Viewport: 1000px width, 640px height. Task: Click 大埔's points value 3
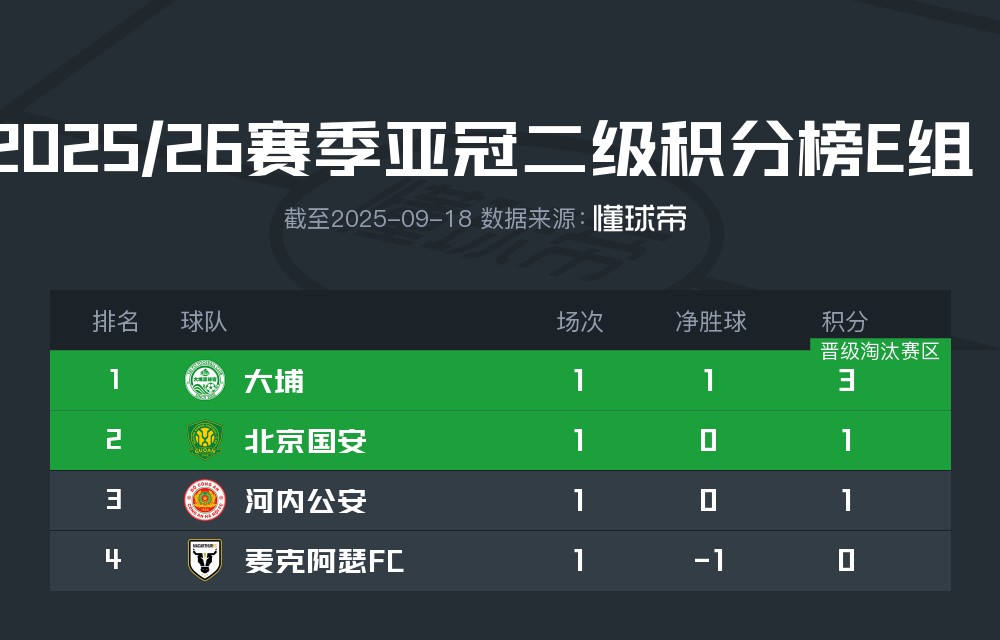[x=846, y=381]
